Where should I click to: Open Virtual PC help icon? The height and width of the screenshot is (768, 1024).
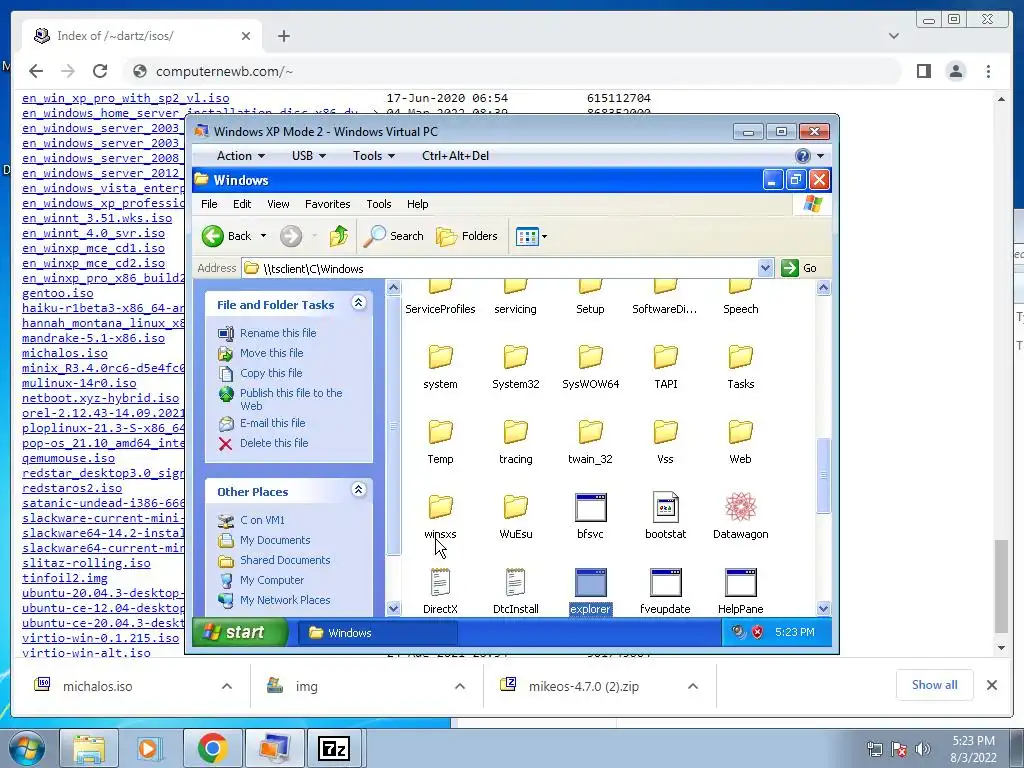pos(803,155)
